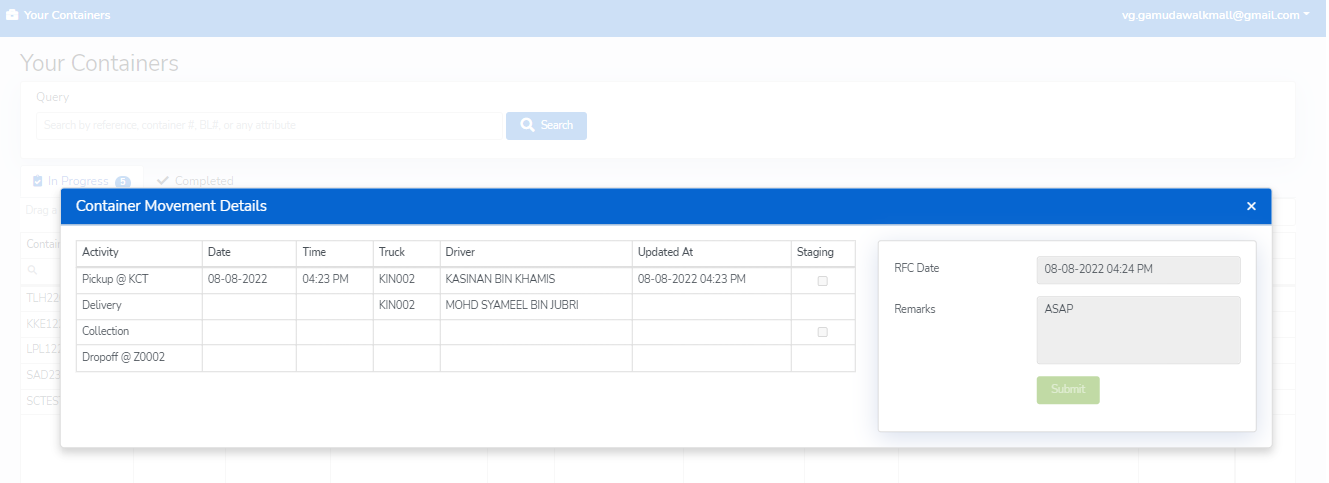Click the RFC Date field
This screenshot has width=1329, height=483.
click(1138, 270)
